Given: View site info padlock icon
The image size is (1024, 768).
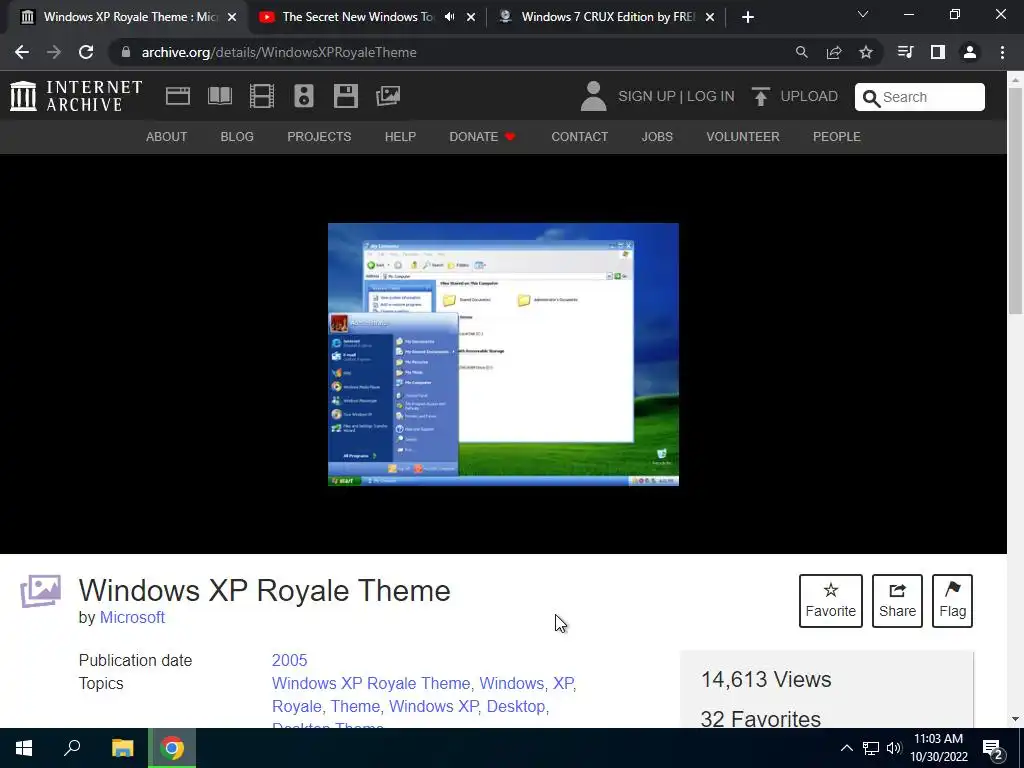Looking at the screenshot, I should pos(126,52).
